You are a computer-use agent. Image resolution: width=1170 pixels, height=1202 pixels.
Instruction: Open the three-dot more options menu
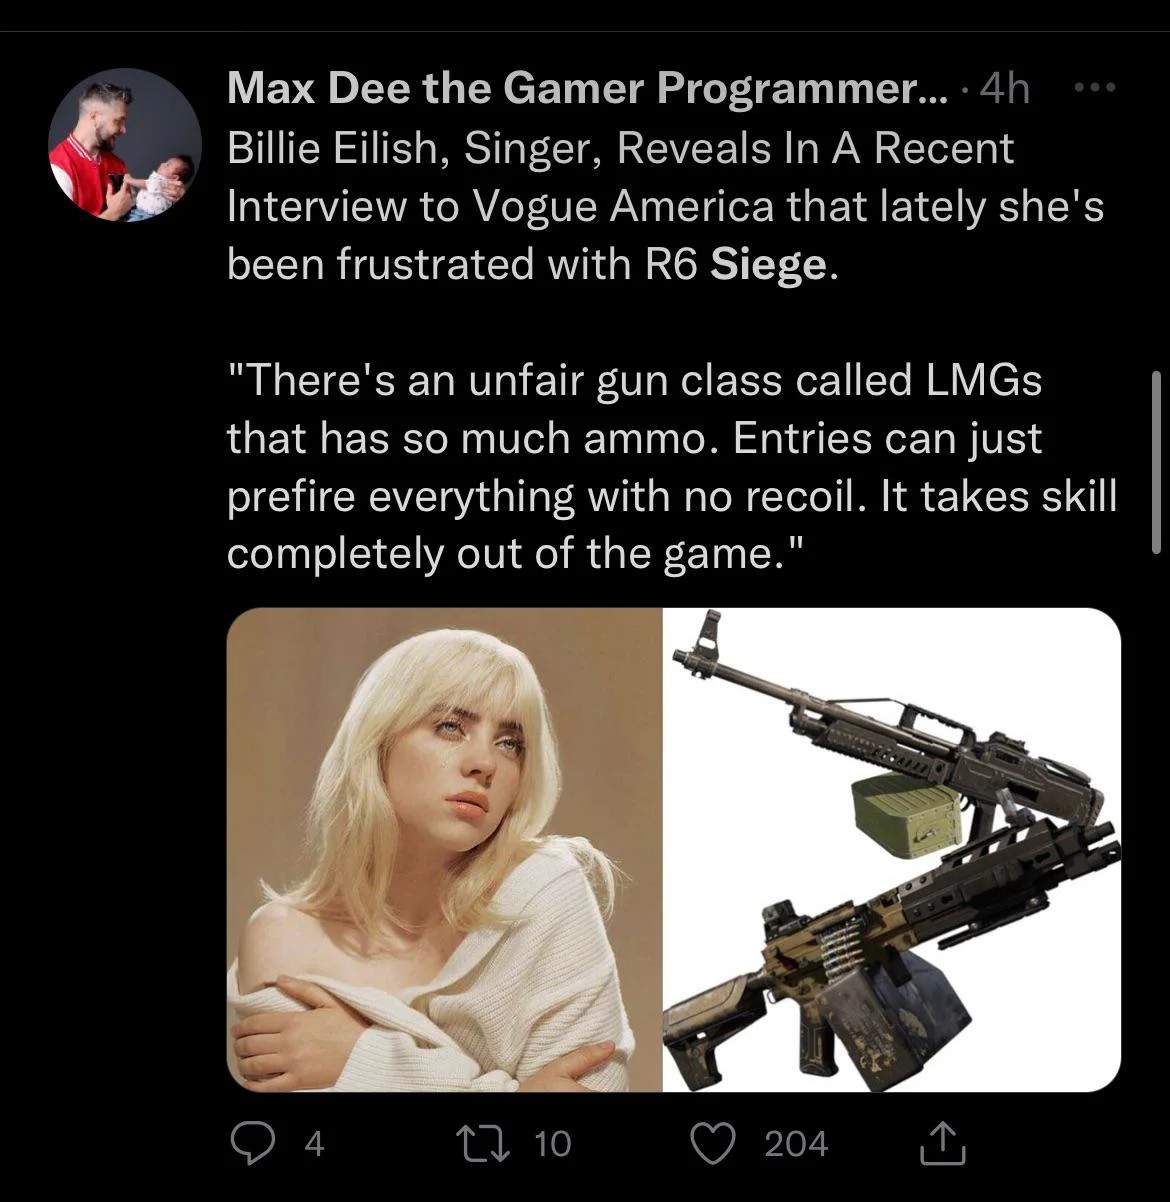(x=1094, y=89)
